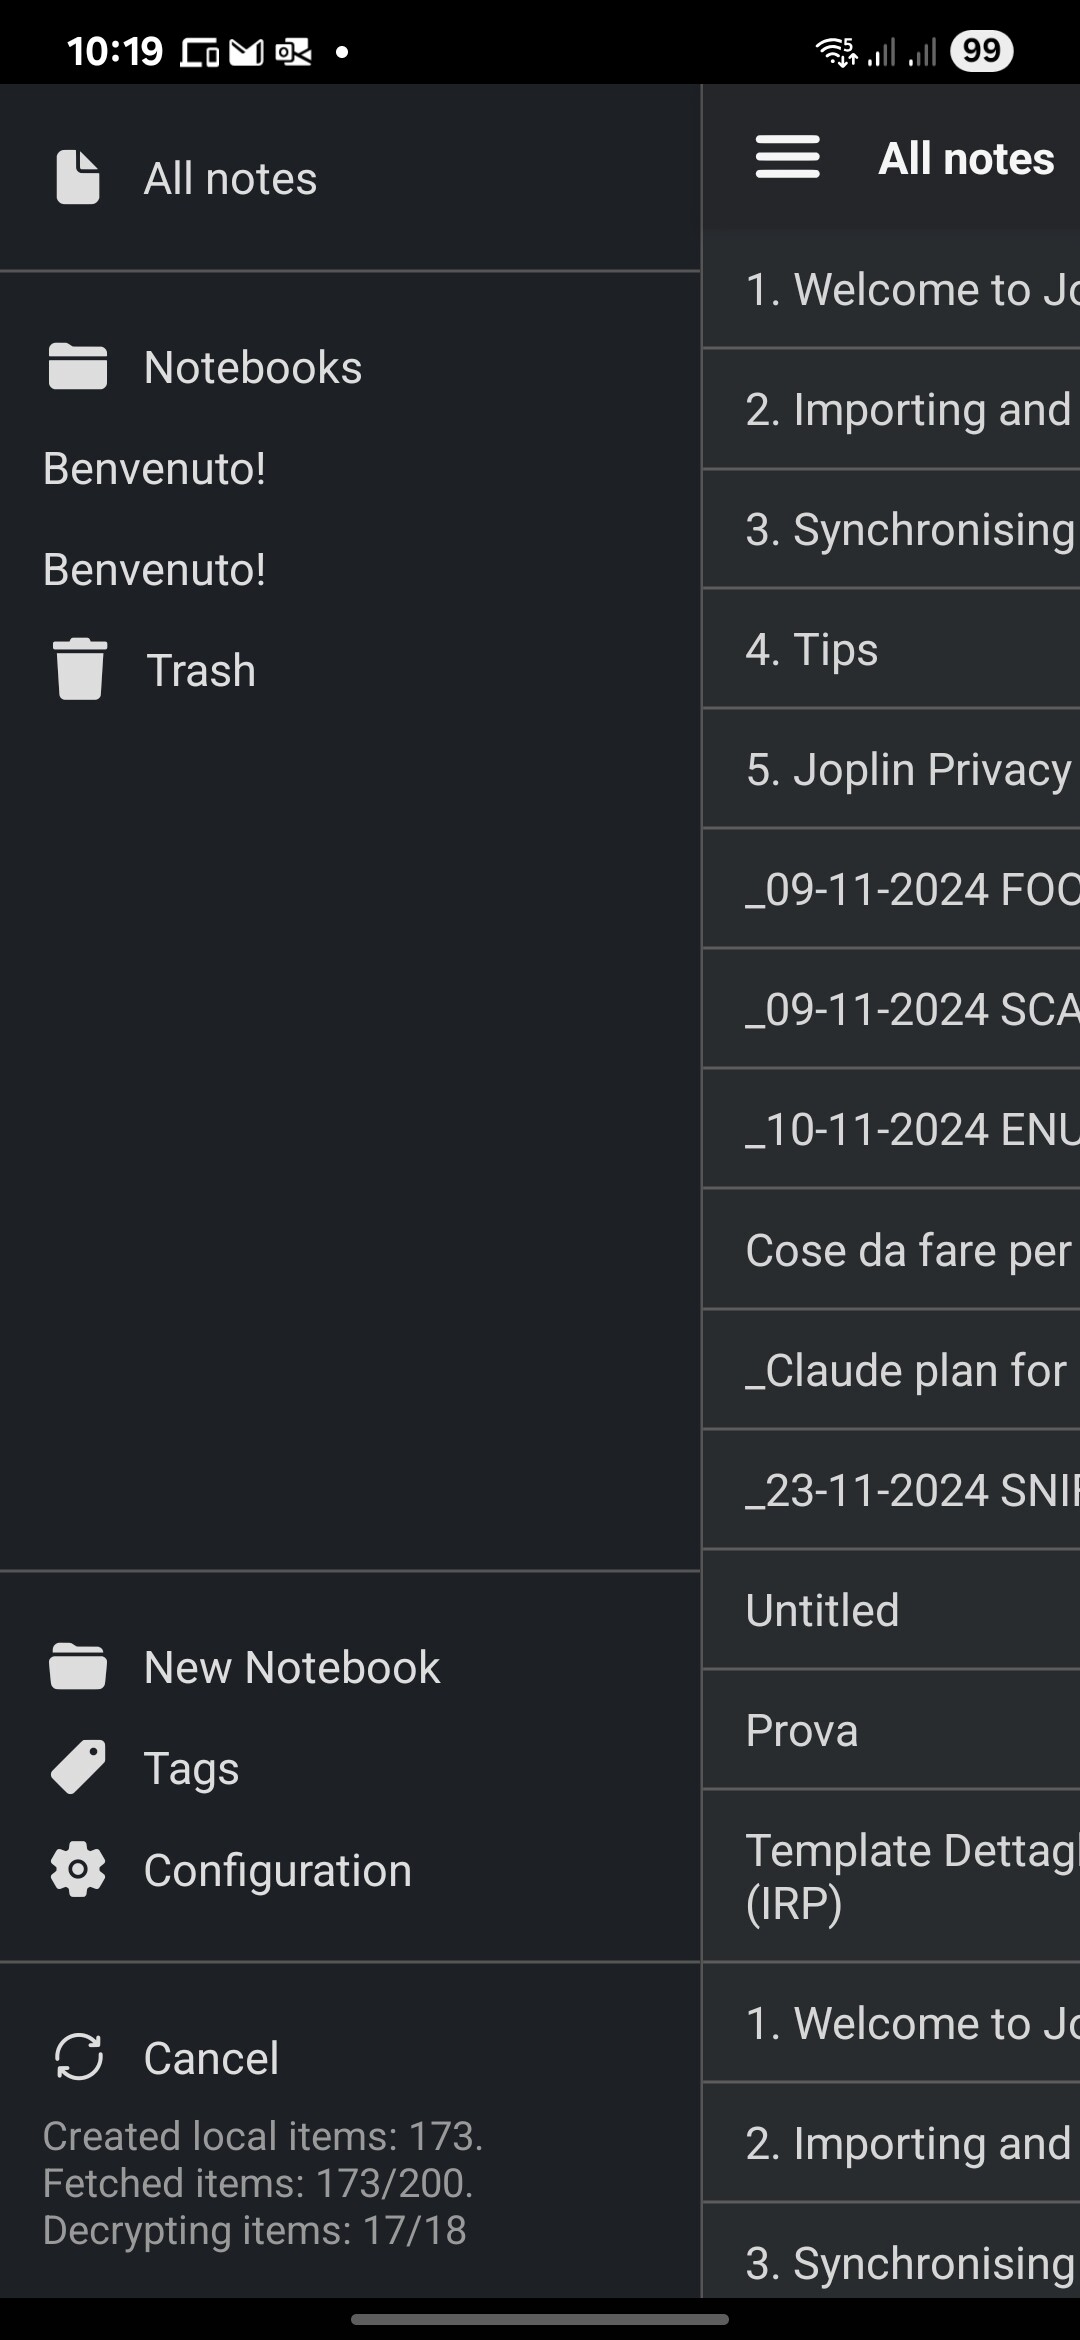The width and height of the screenshot is (1080, 2340).
Task: Open the Trash bin
Action: click(x=350, y=670)
